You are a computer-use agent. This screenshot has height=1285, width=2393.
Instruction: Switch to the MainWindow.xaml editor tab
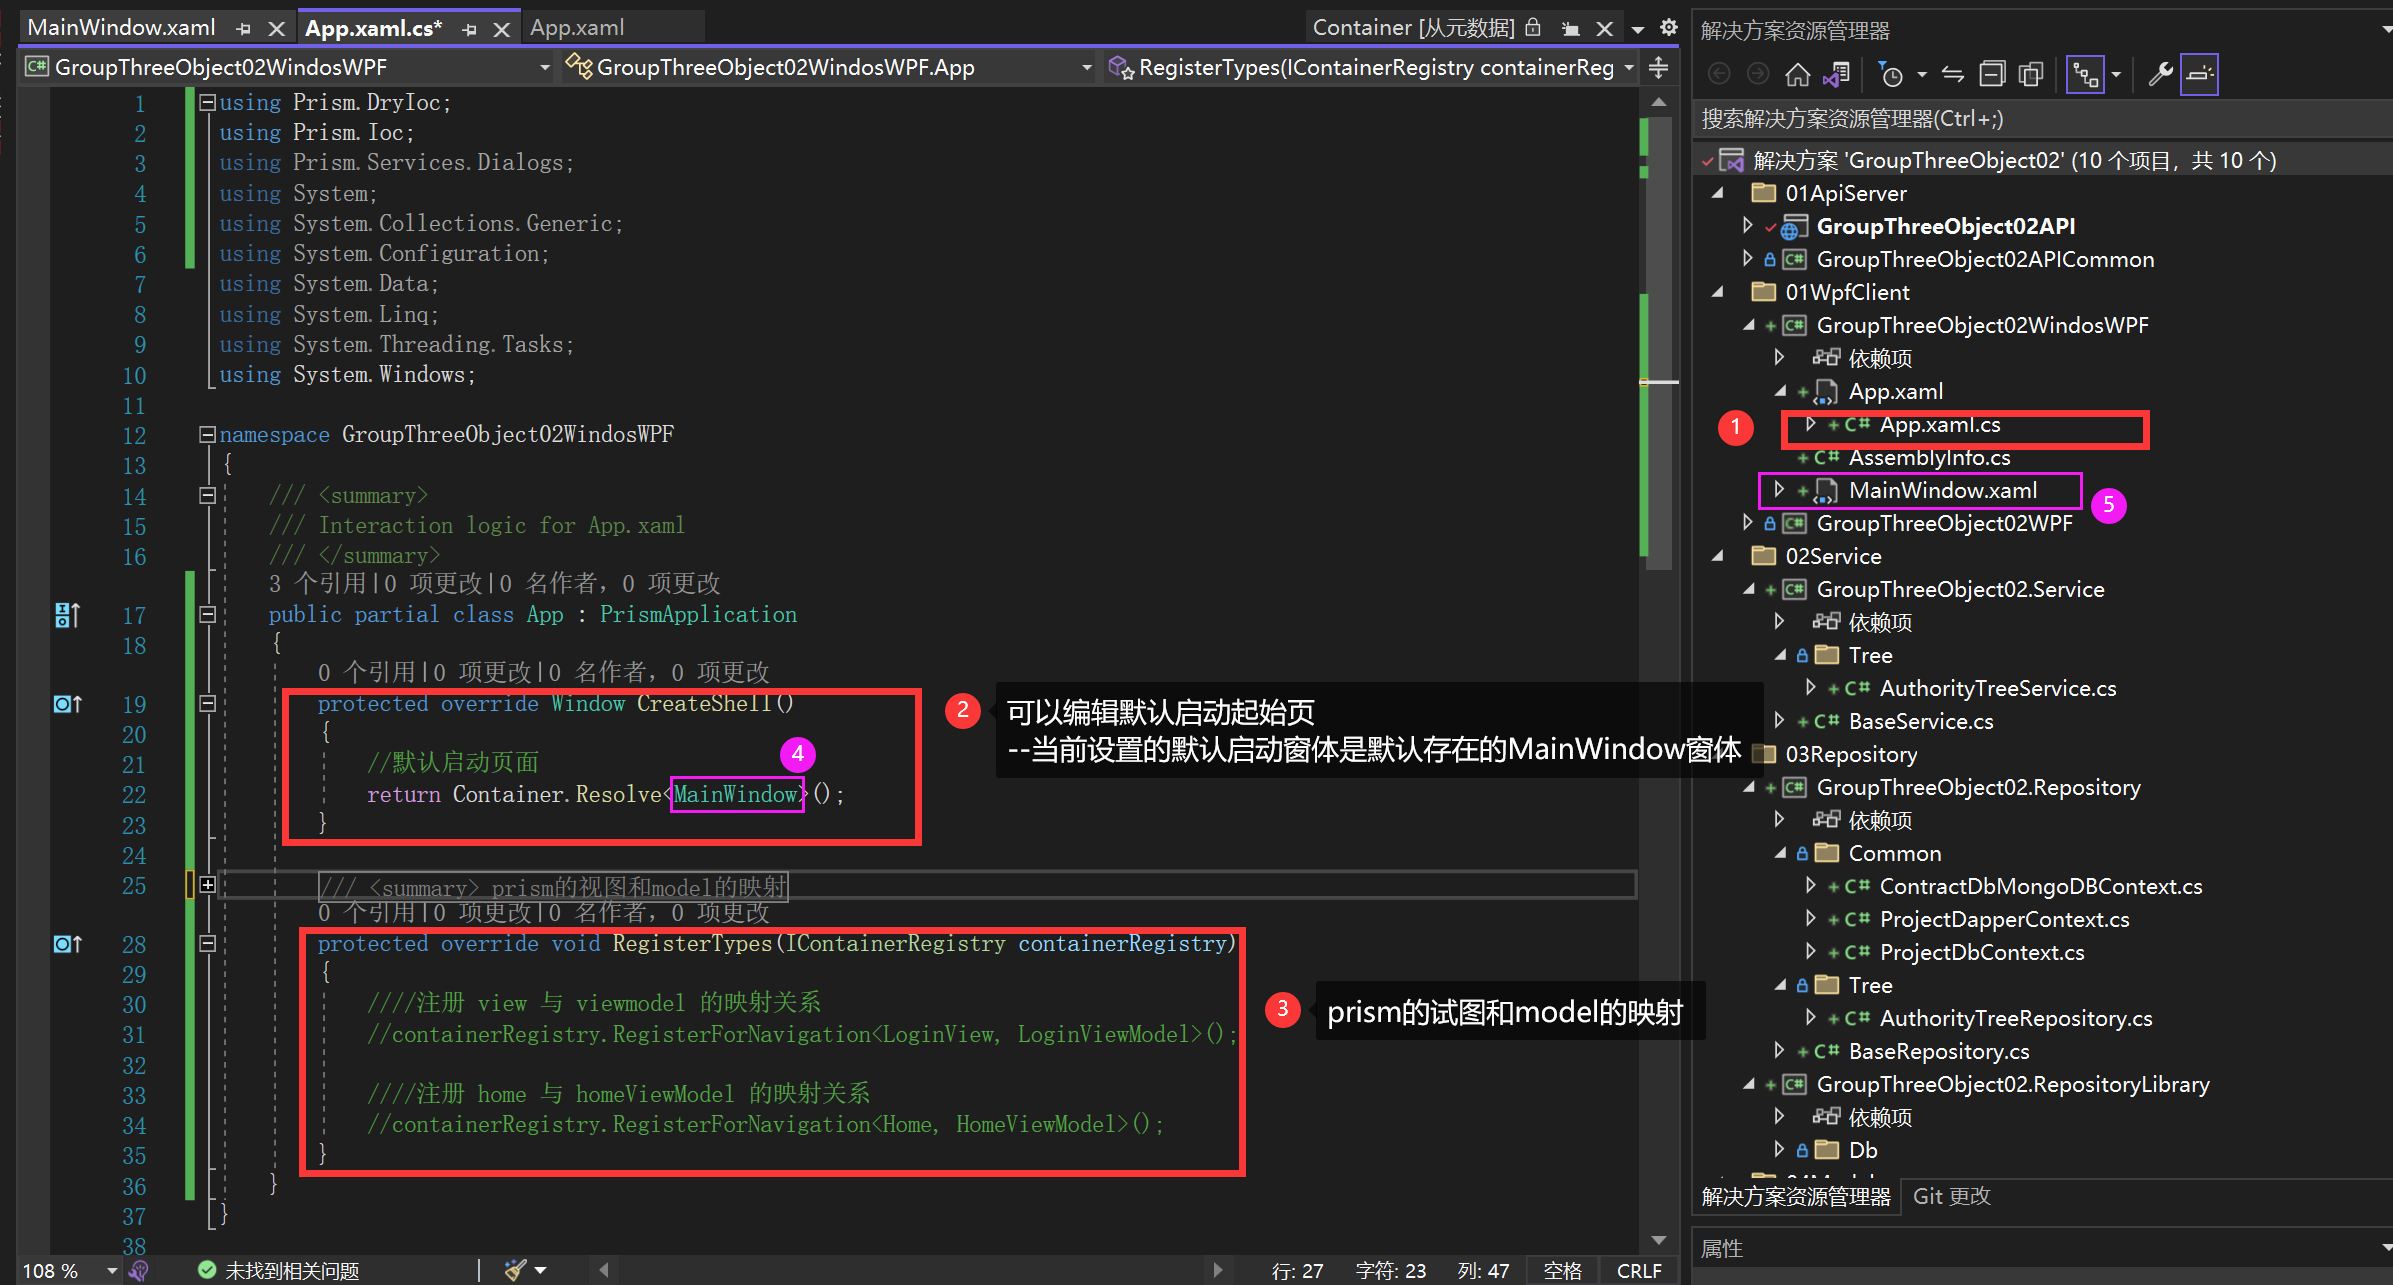(x=121, y=27)
